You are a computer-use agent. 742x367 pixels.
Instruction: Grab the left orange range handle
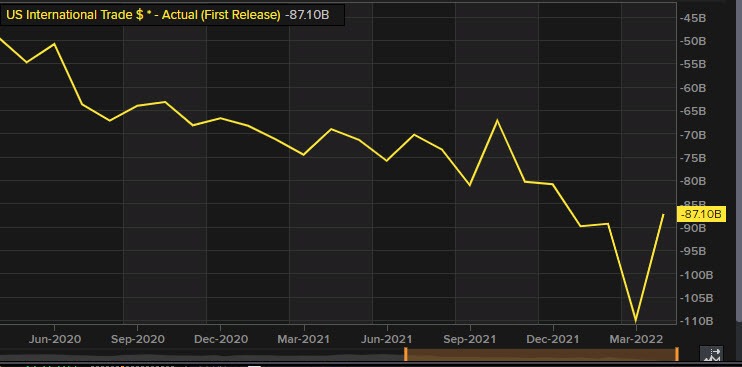(405, 354)
